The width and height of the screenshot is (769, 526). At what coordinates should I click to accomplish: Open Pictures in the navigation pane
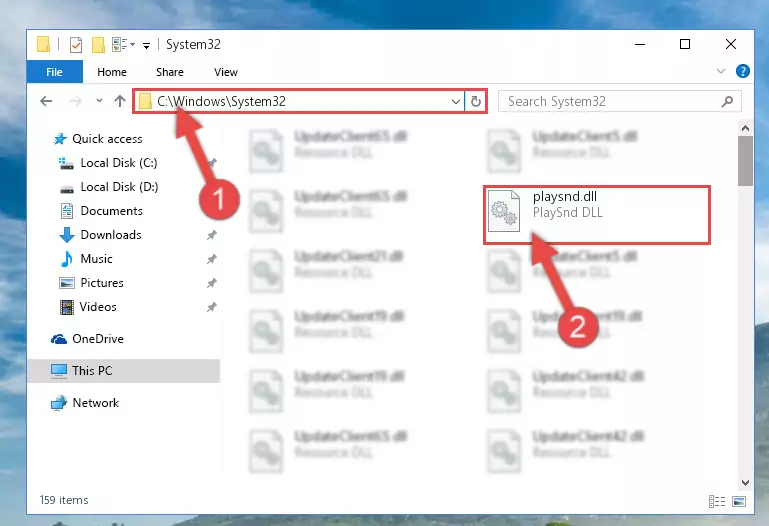92,283
